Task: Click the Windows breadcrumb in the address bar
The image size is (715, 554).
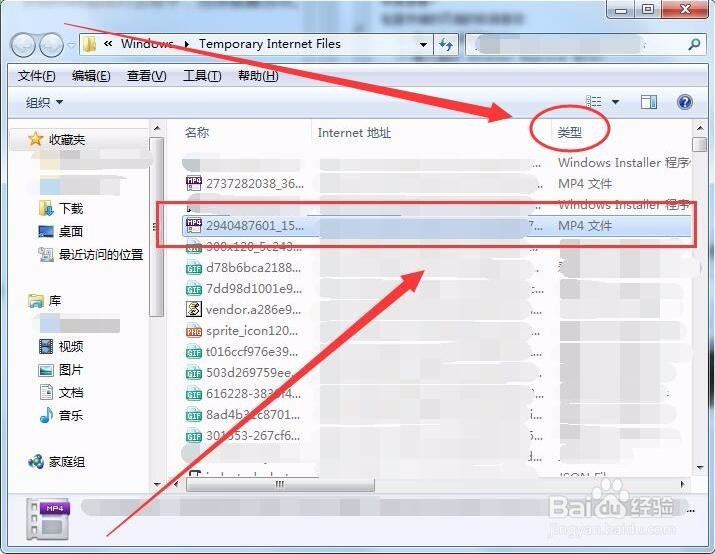Action: tap(147, 44)
